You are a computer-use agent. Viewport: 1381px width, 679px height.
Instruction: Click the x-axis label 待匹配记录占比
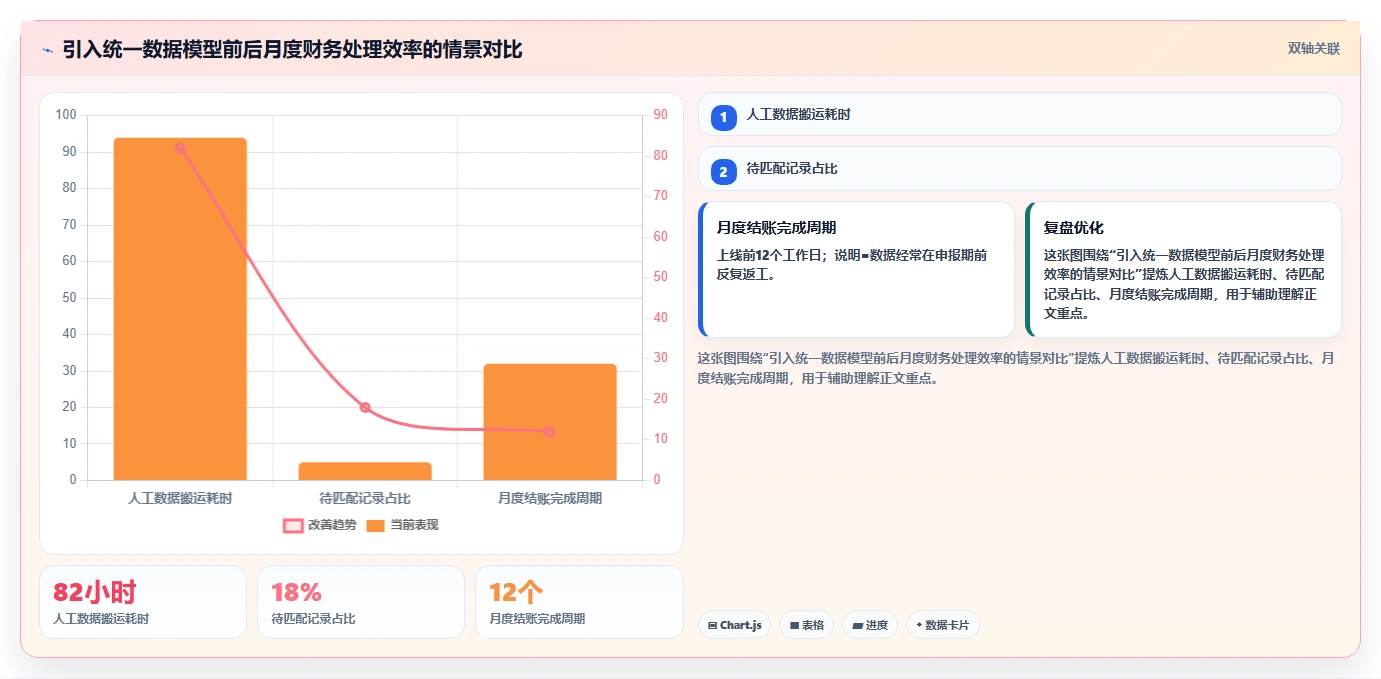[365, 497]
